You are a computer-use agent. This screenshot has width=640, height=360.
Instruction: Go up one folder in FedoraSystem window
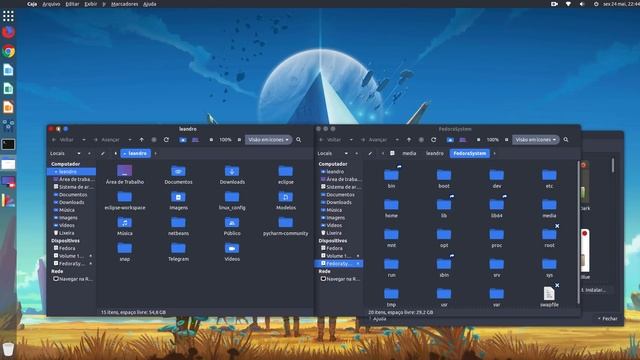[x=409, y=140]
